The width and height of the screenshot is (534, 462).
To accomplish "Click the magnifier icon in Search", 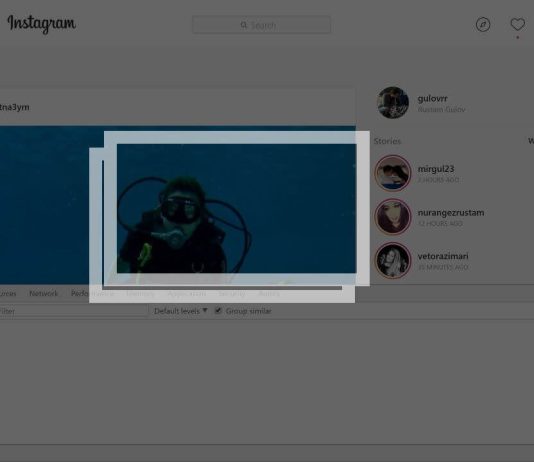I will click(x=244, y=25).
